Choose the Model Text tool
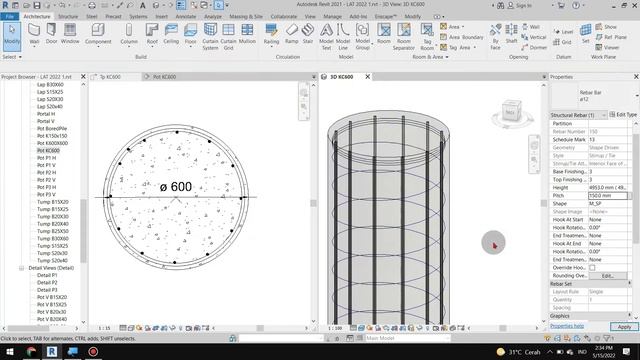The height and width of the screenshot is (360, 640). pyautogui.click(x=326, y=37)
